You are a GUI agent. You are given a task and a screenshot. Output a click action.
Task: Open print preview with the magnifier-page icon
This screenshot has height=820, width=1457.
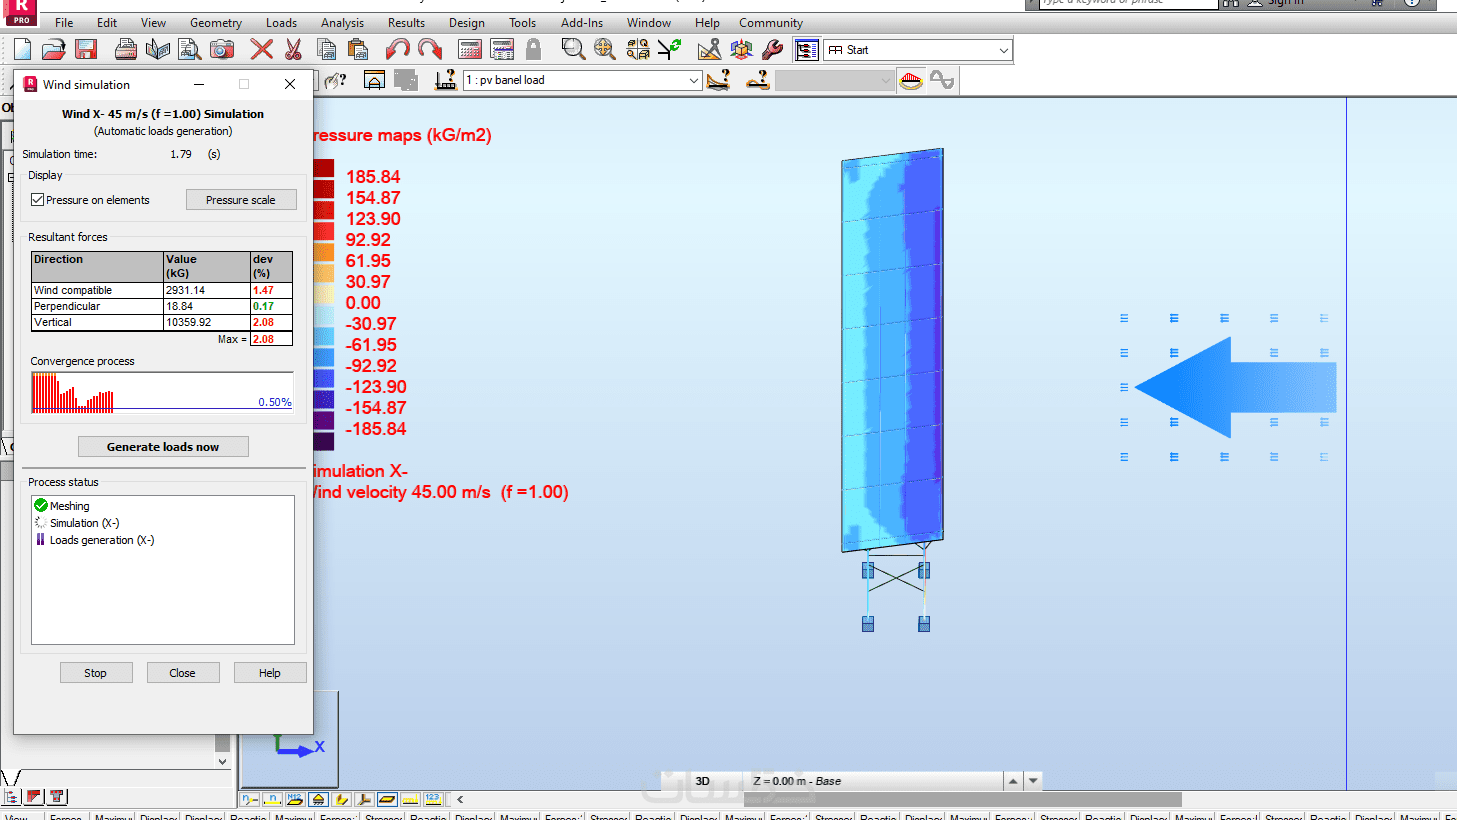190,49
